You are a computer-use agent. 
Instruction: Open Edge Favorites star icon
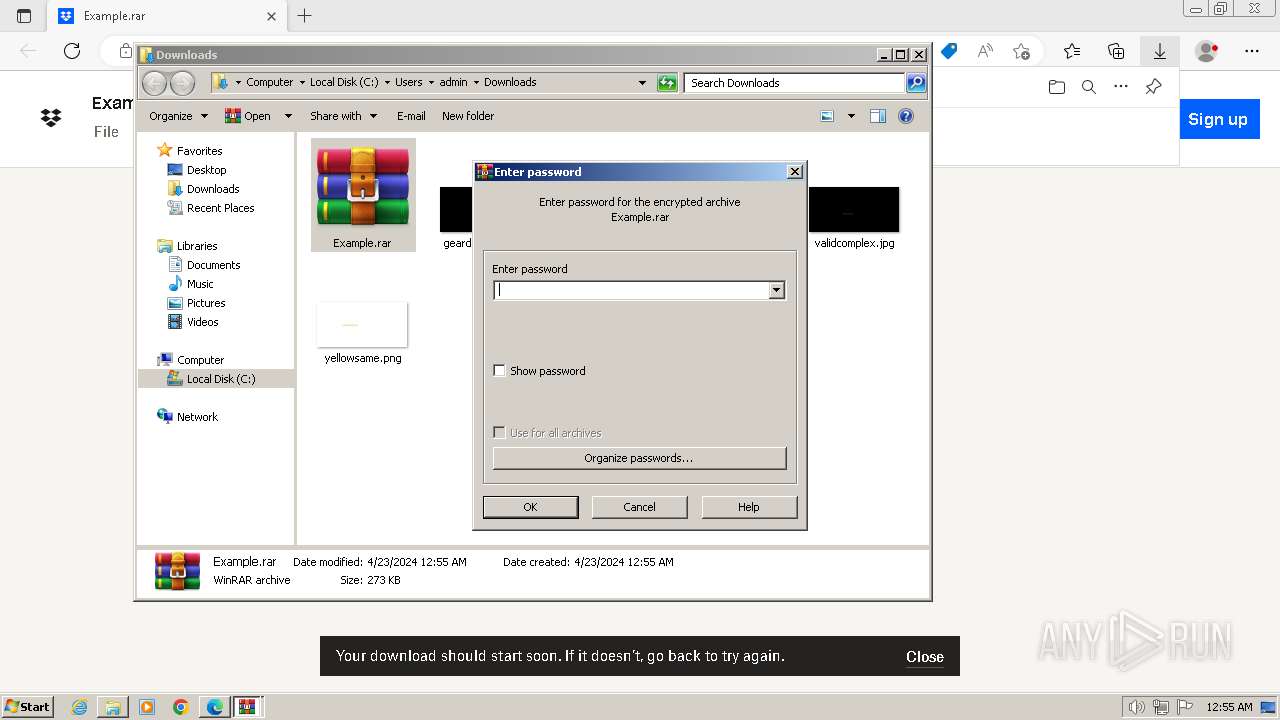click(x=1072, y=51)
